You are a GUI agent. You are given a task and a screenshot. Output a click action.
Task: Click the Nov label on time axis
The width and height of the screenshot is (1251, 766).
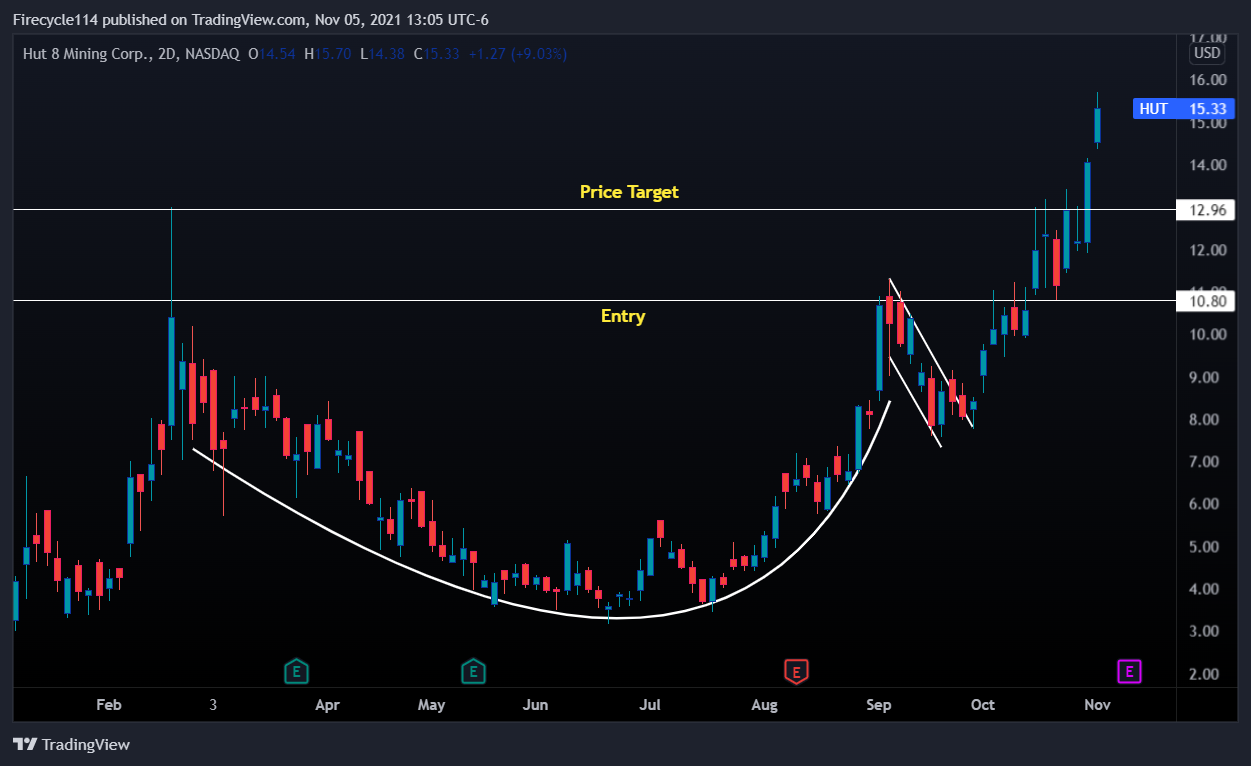tap(1097, 705)
